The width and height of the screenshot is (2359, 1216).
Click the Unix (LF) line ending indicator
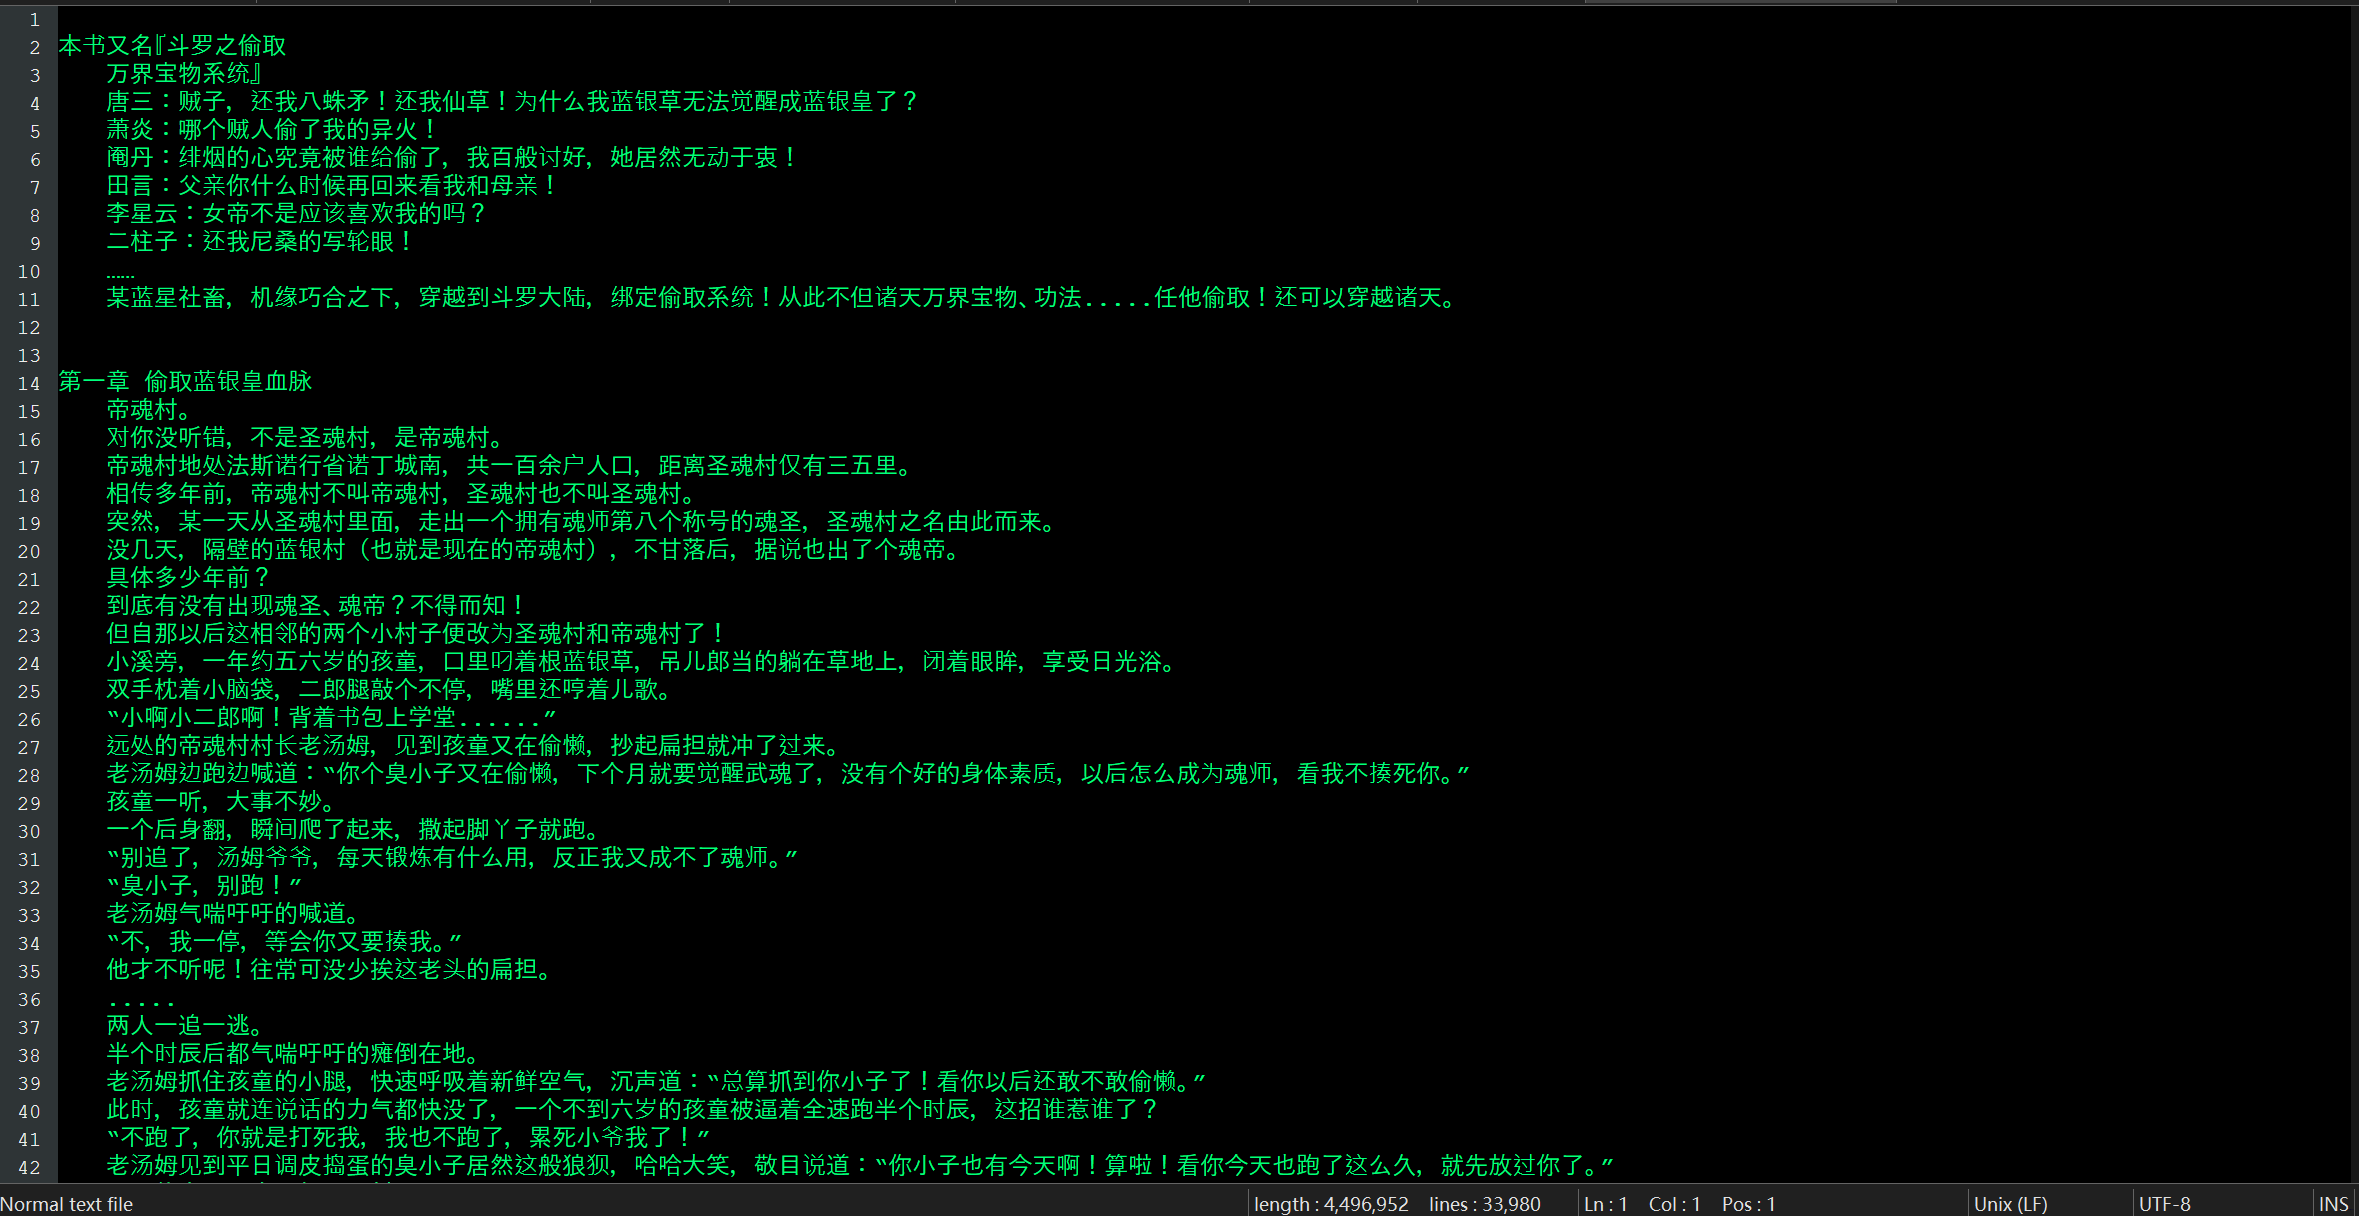pos(2010,1204)
